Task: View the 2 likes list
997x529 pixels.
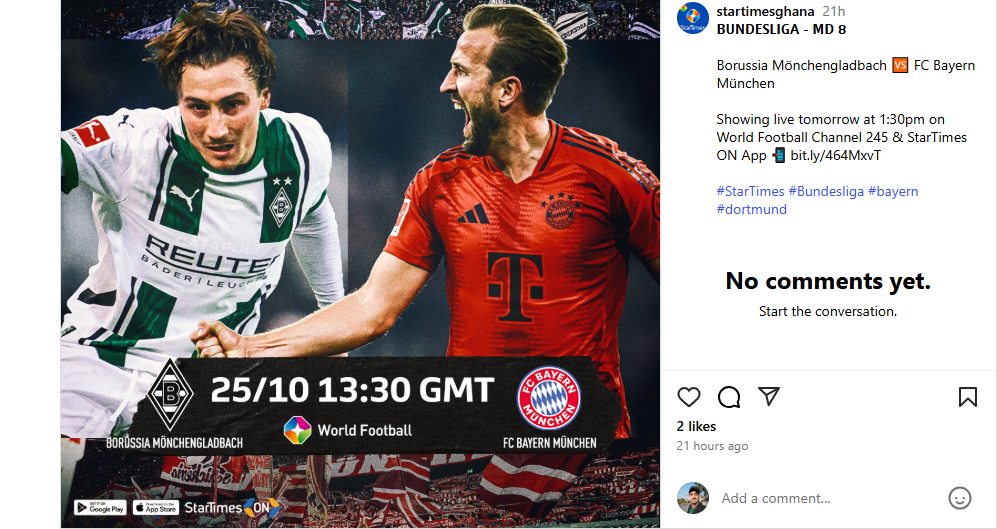Action: click(x=696, y=427)
